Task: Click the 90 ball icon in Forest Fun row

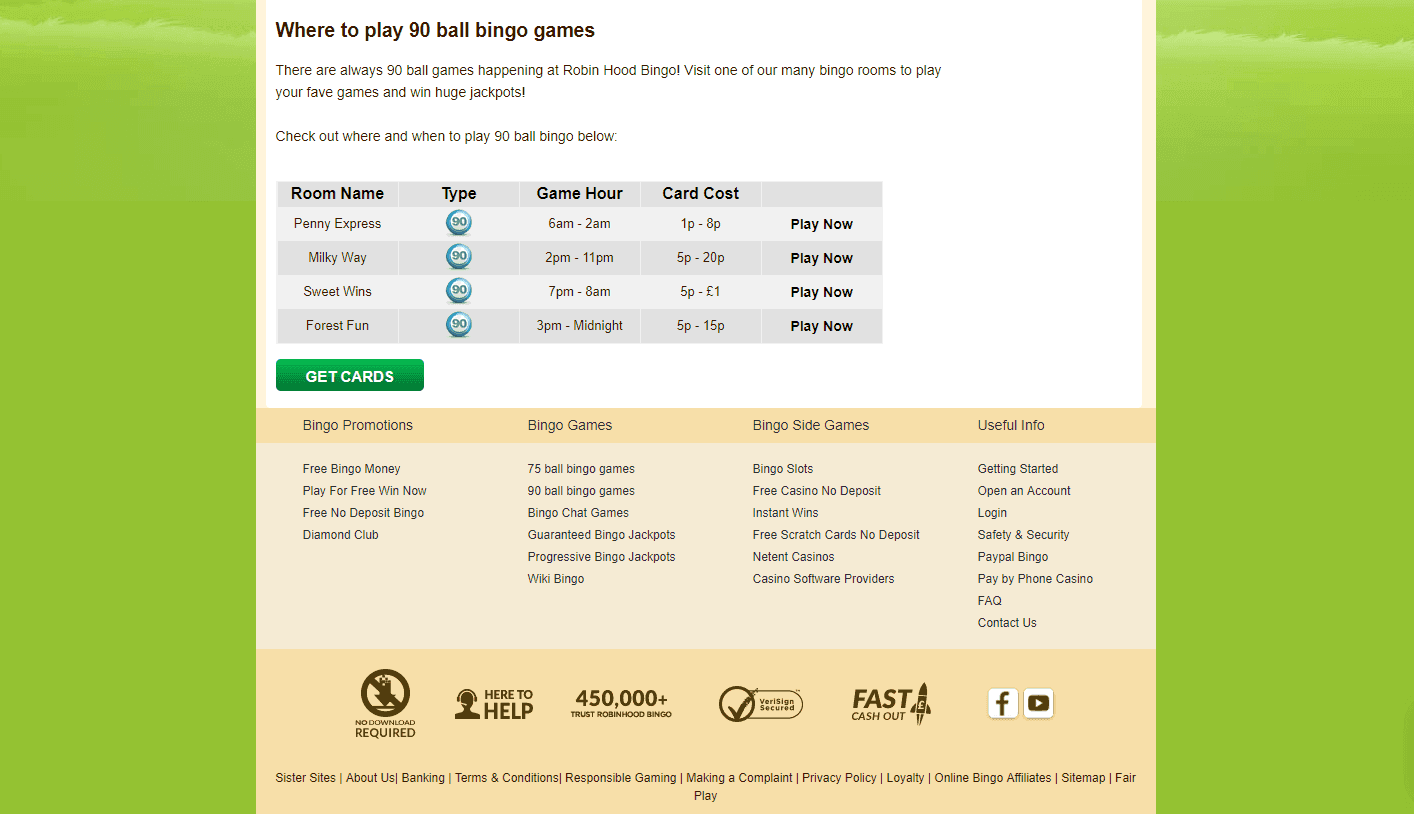Action: pos(459,325)
